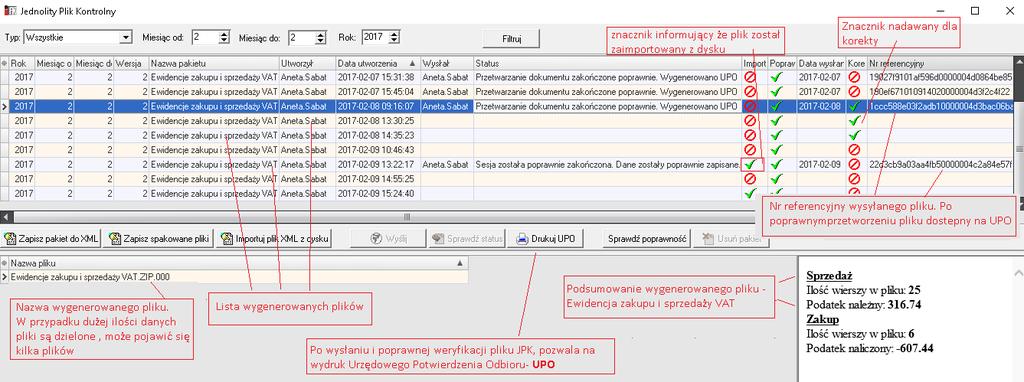Sort by Data utworzenia column header
This screenshot has width=1024, height=382.
[x=377, y=63]
